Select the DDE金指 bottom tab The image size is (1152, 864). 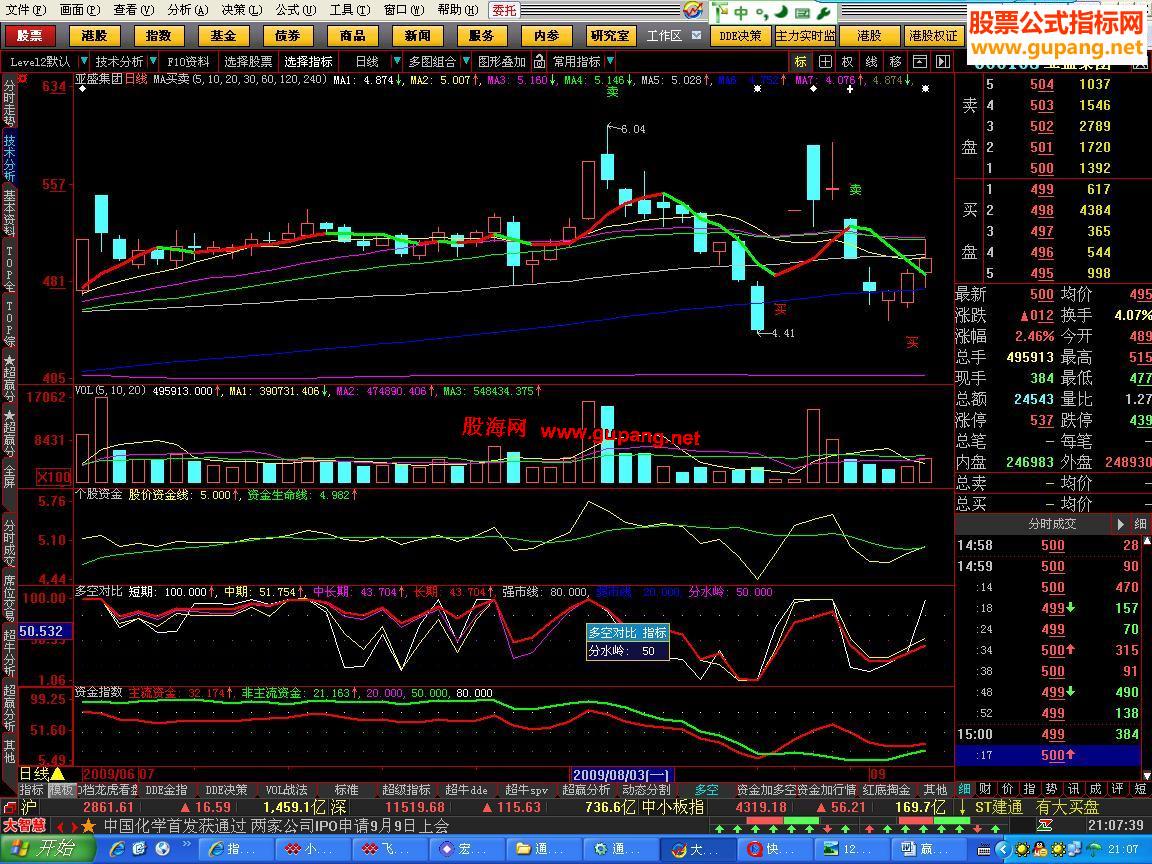coord(166,790)
